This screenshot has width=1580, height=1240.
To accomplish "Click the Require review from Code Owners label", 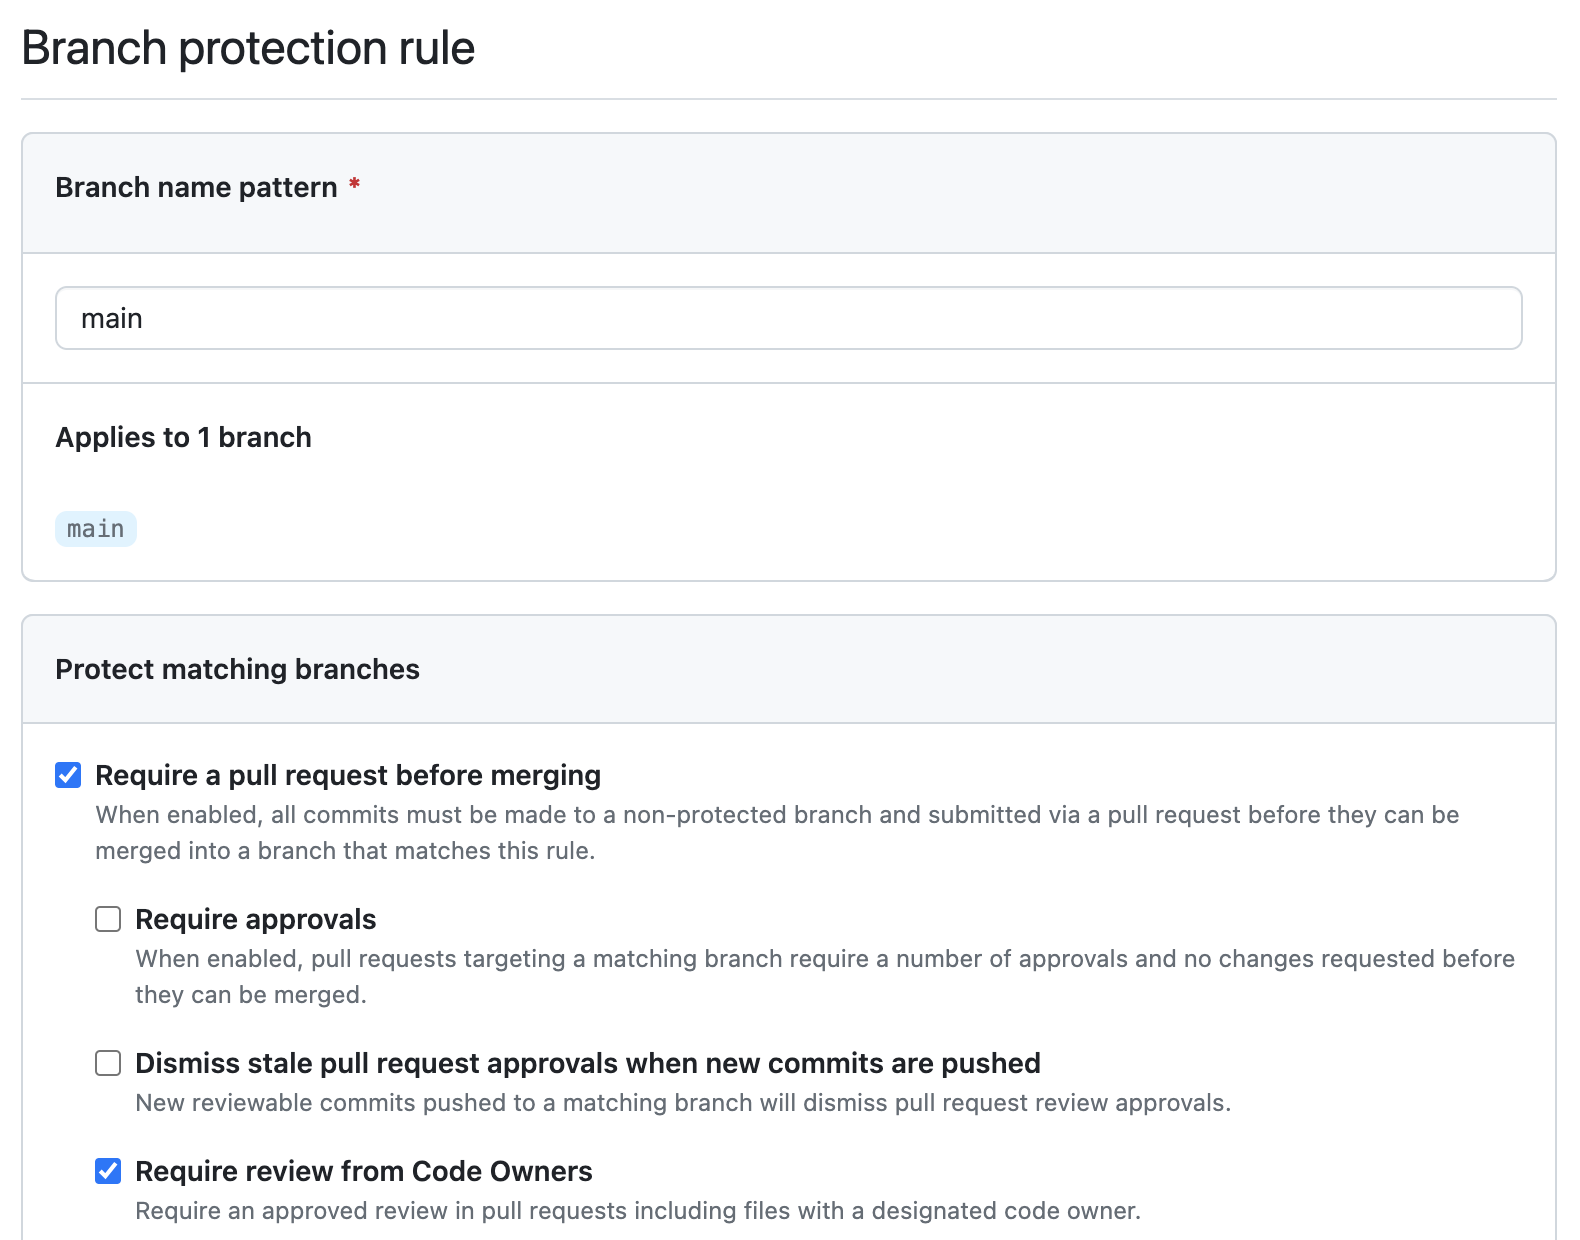I will [364, 1170].
